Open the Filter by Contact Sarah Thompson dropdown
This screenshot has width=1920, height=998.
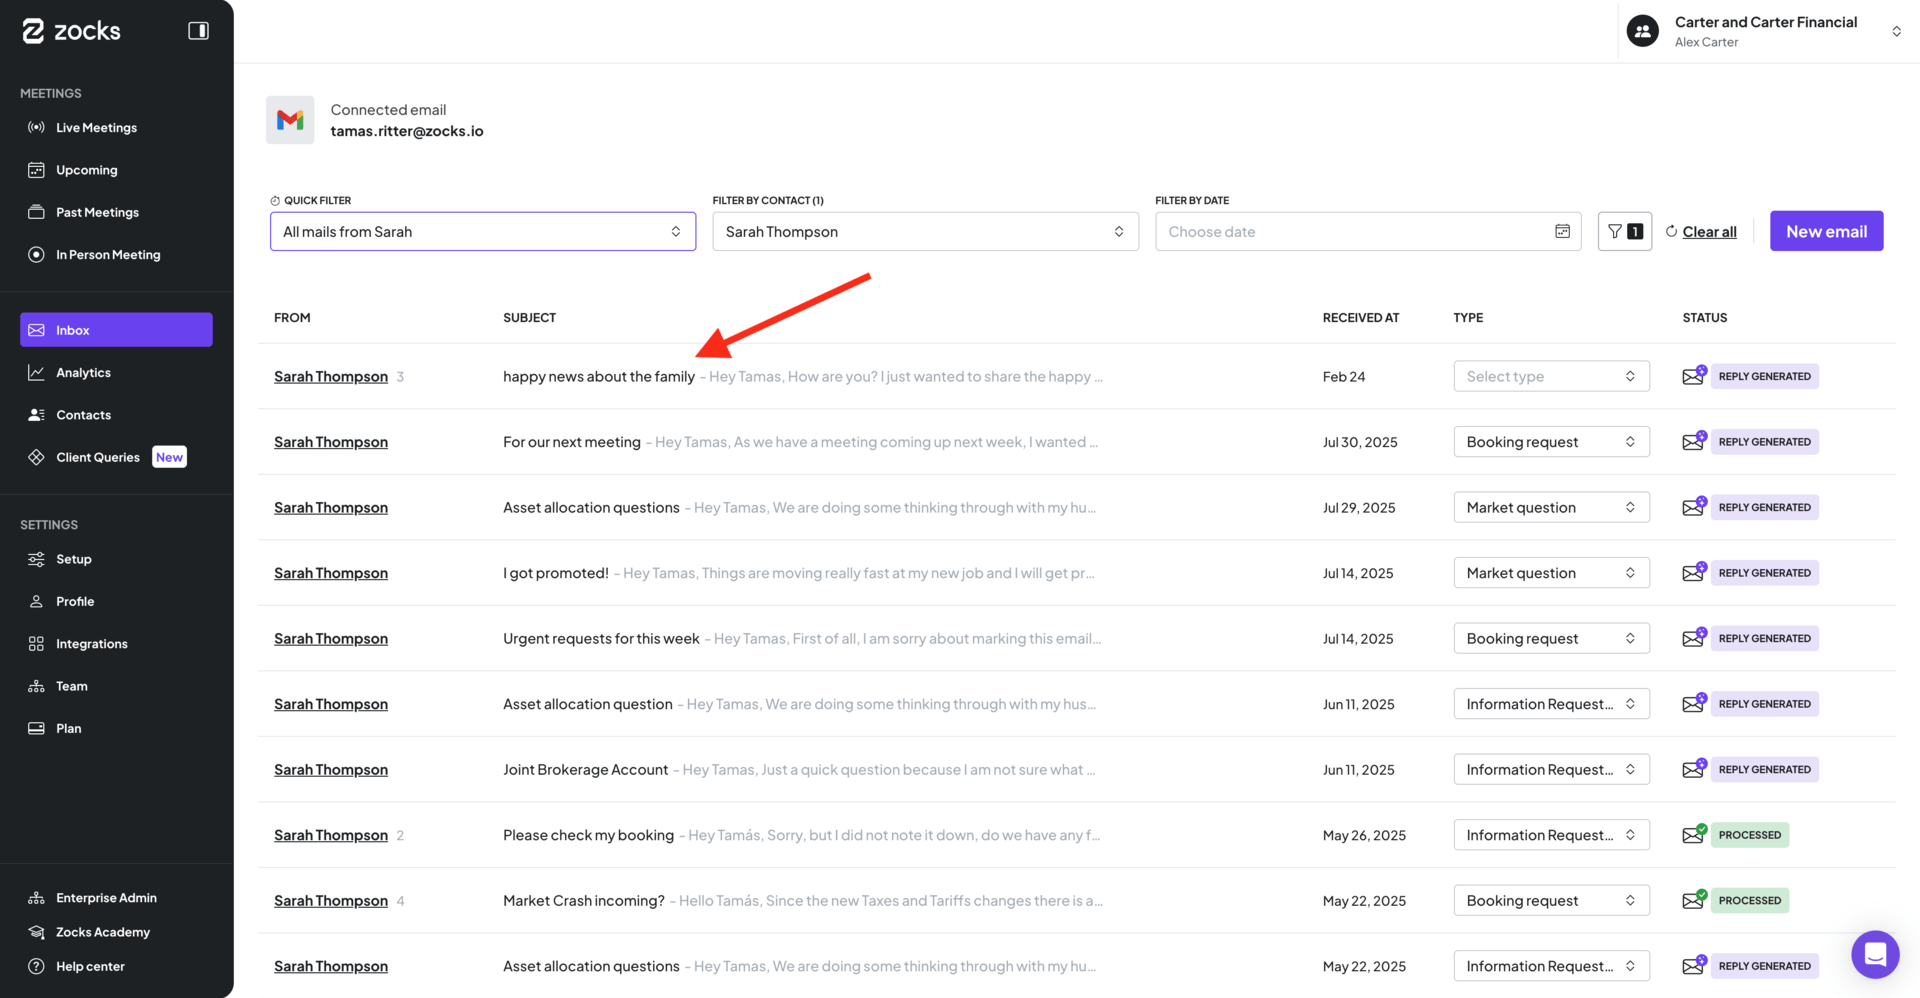click(x=924, y=231)
